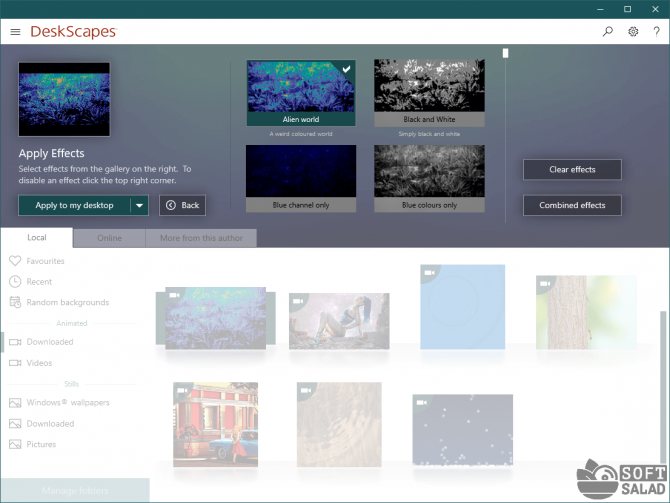Viewport: 670px width, 503px height.
Task: Click the Combined effects button
Action: 572,206
